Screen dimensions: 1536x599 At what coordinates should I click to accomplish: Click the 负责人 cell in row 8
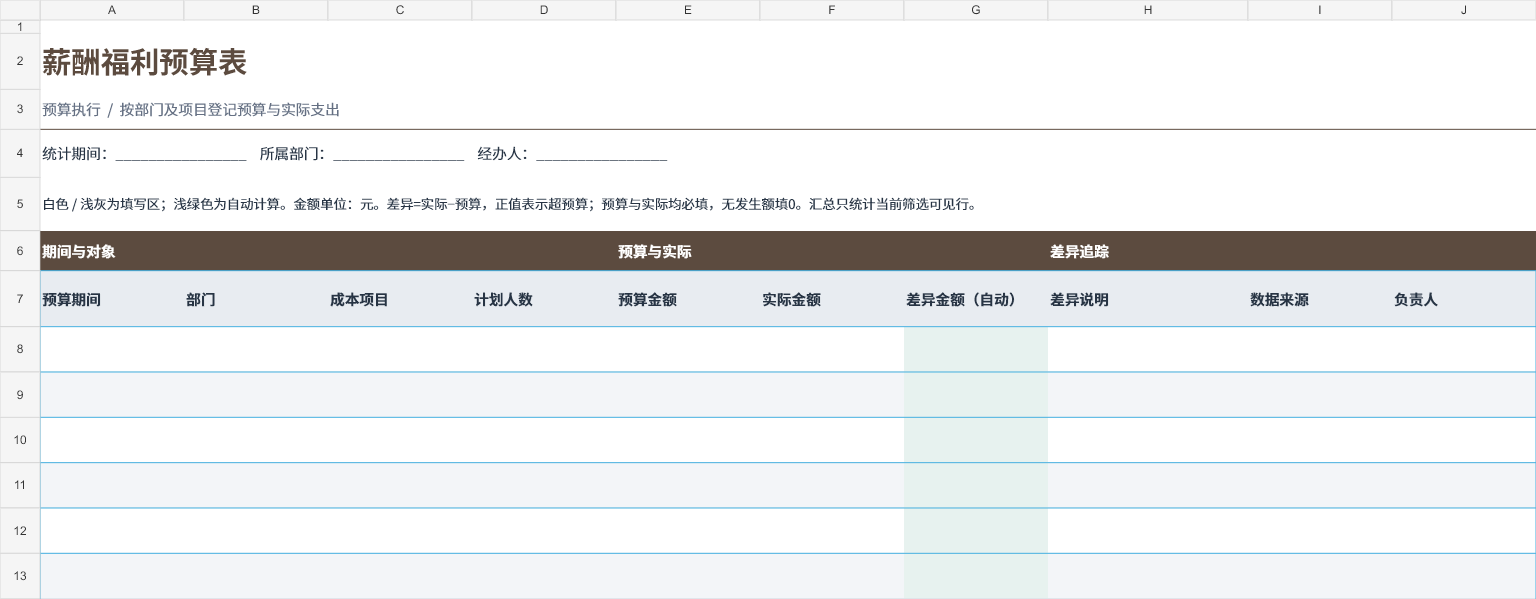1464,349
